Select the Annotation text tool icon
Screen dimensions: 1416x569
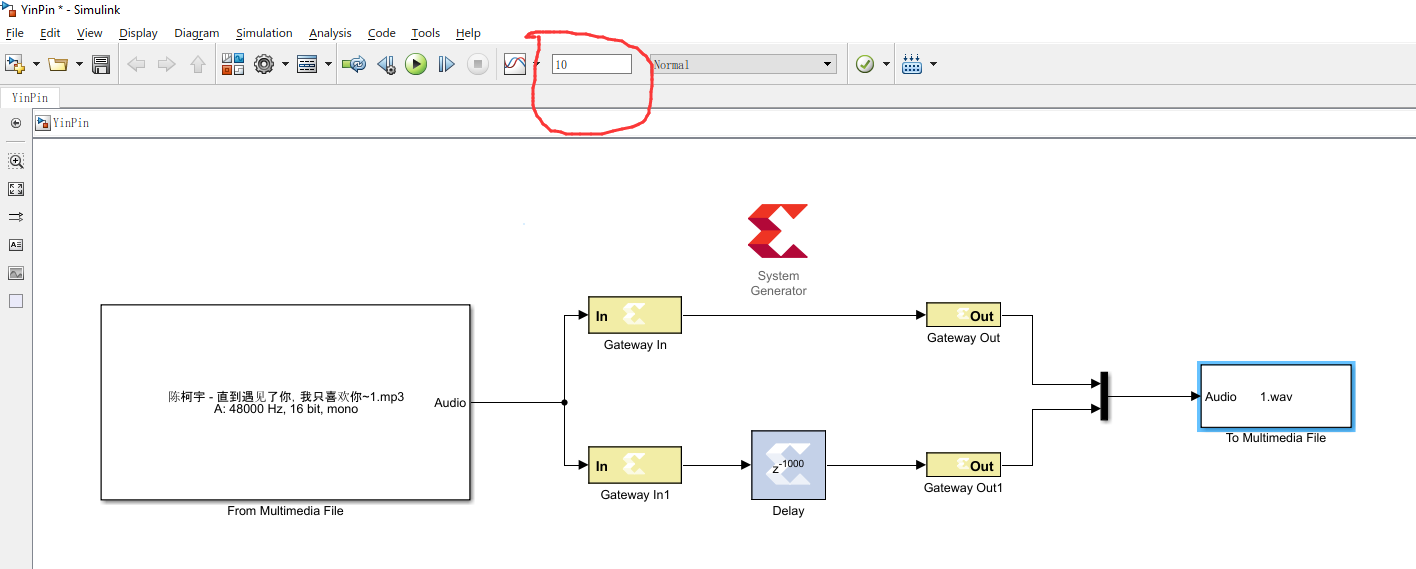[16, 245]
